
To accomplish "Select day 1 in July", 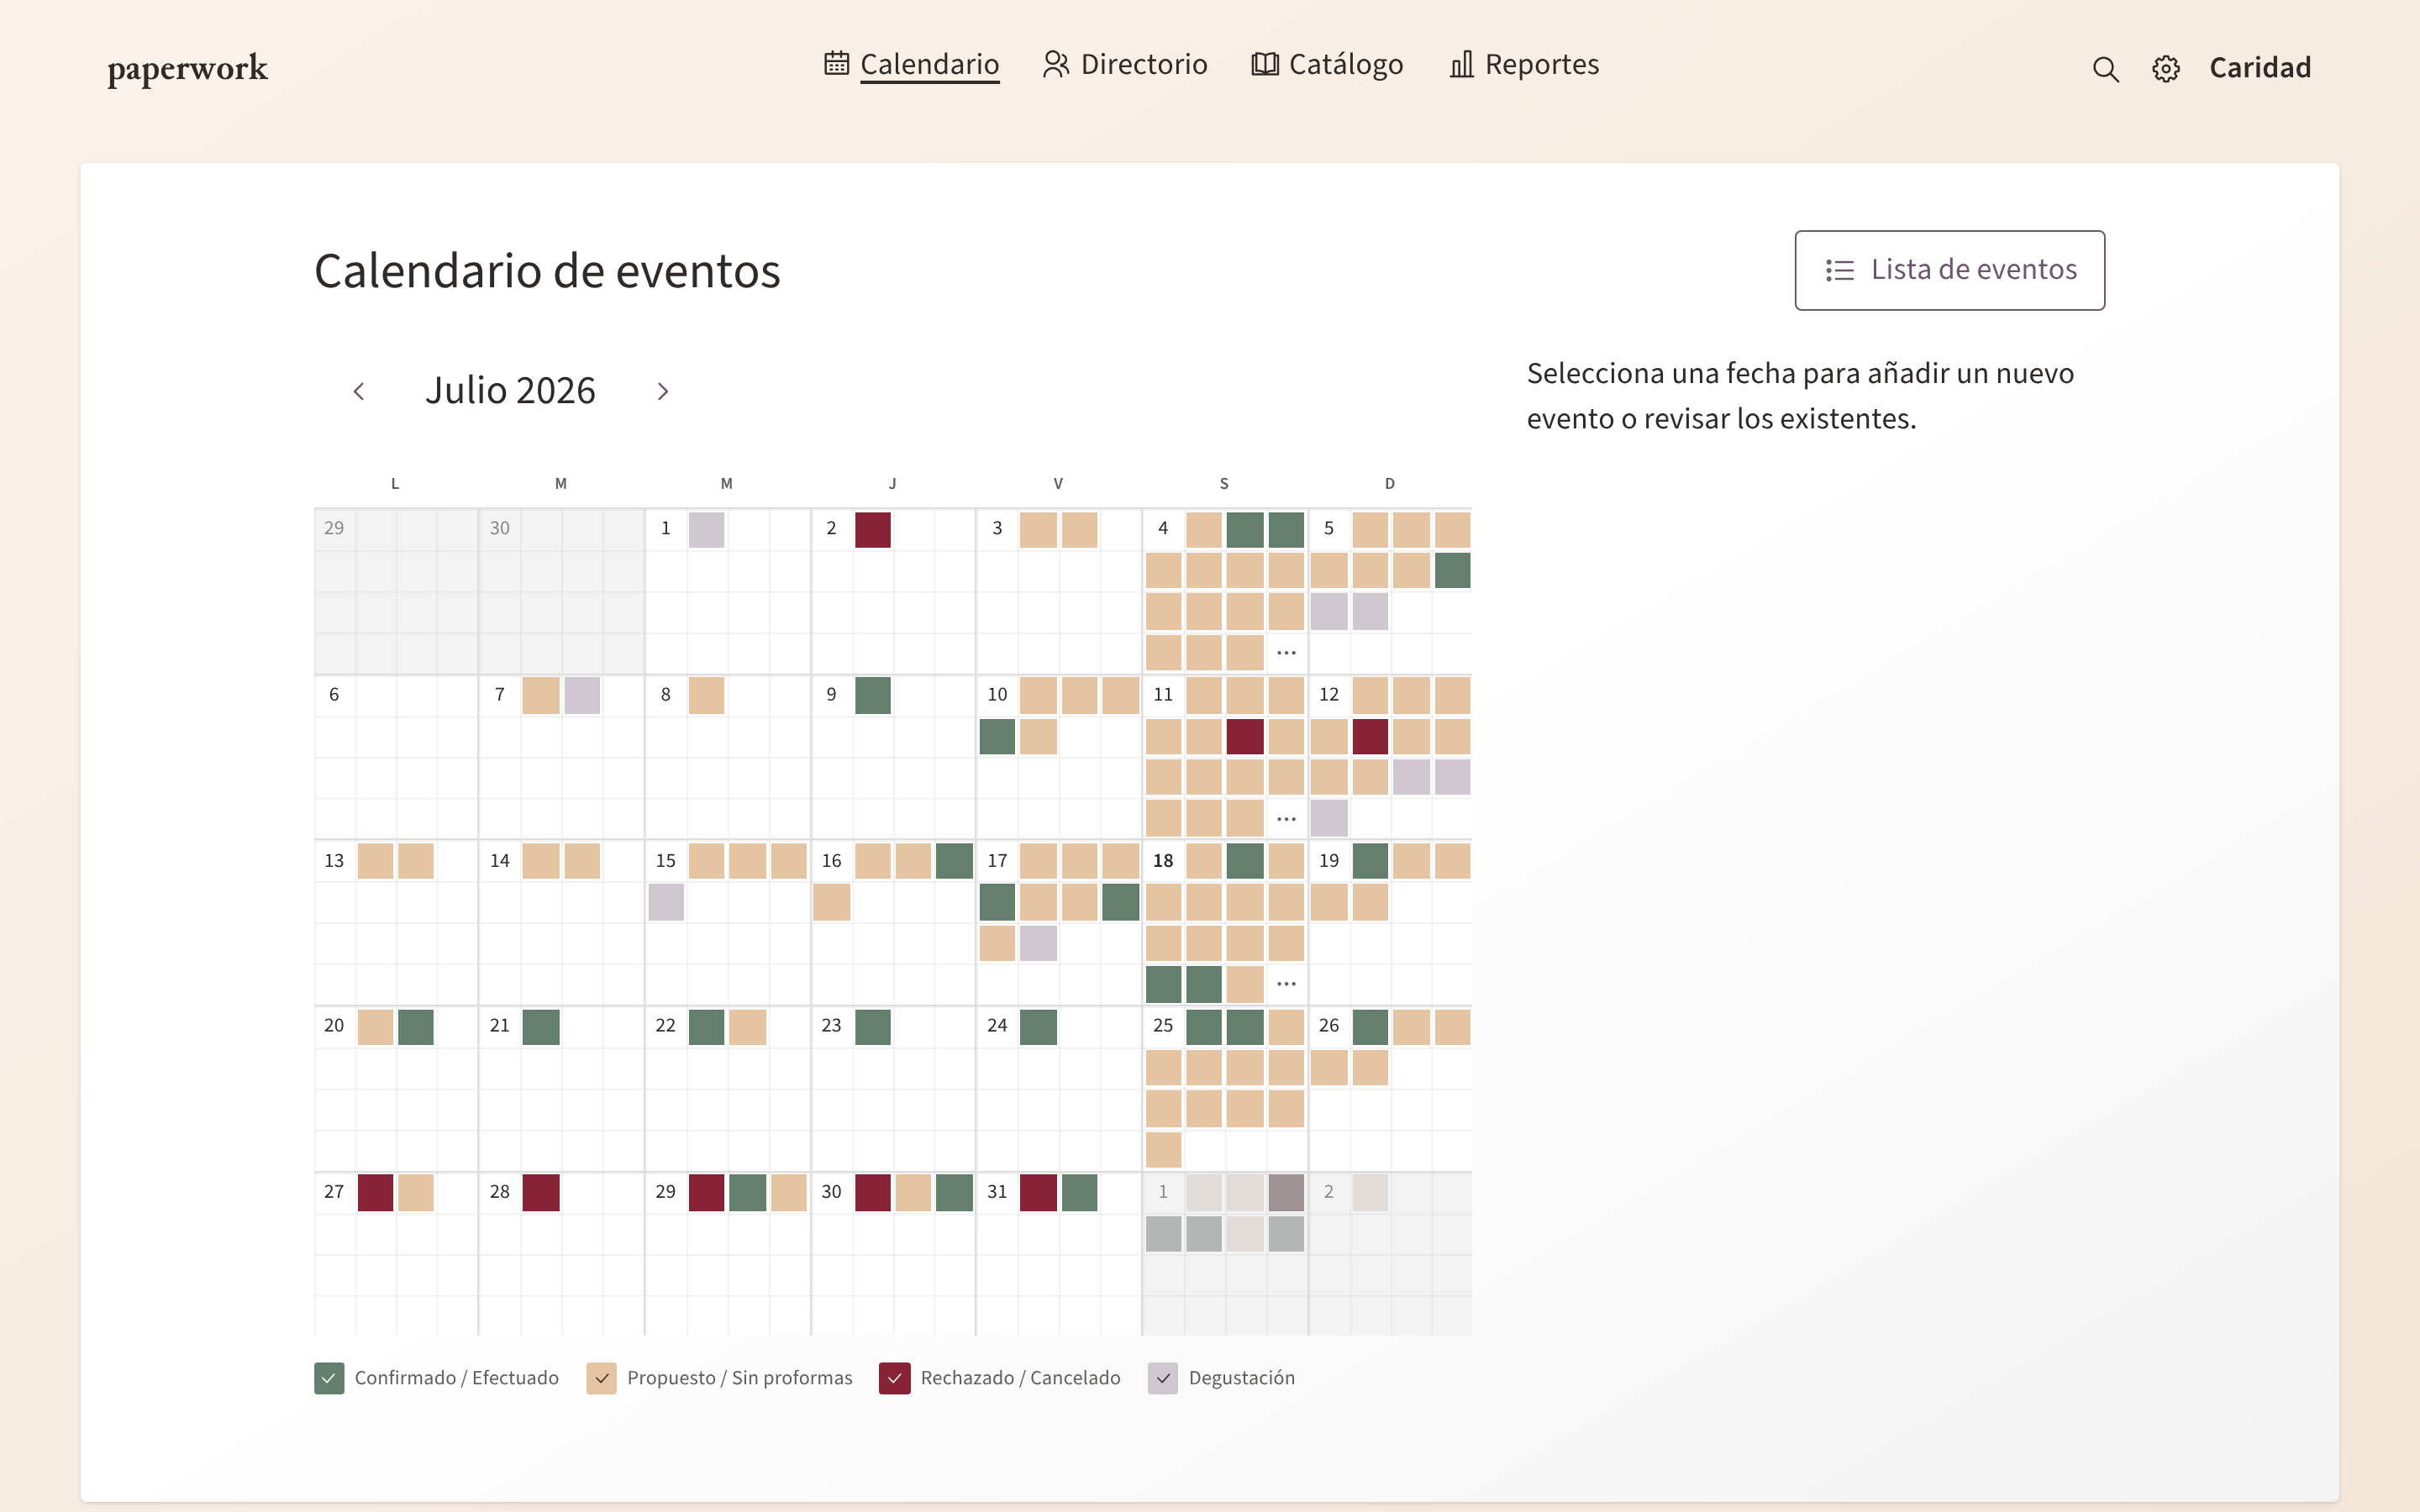I will 666,528.
